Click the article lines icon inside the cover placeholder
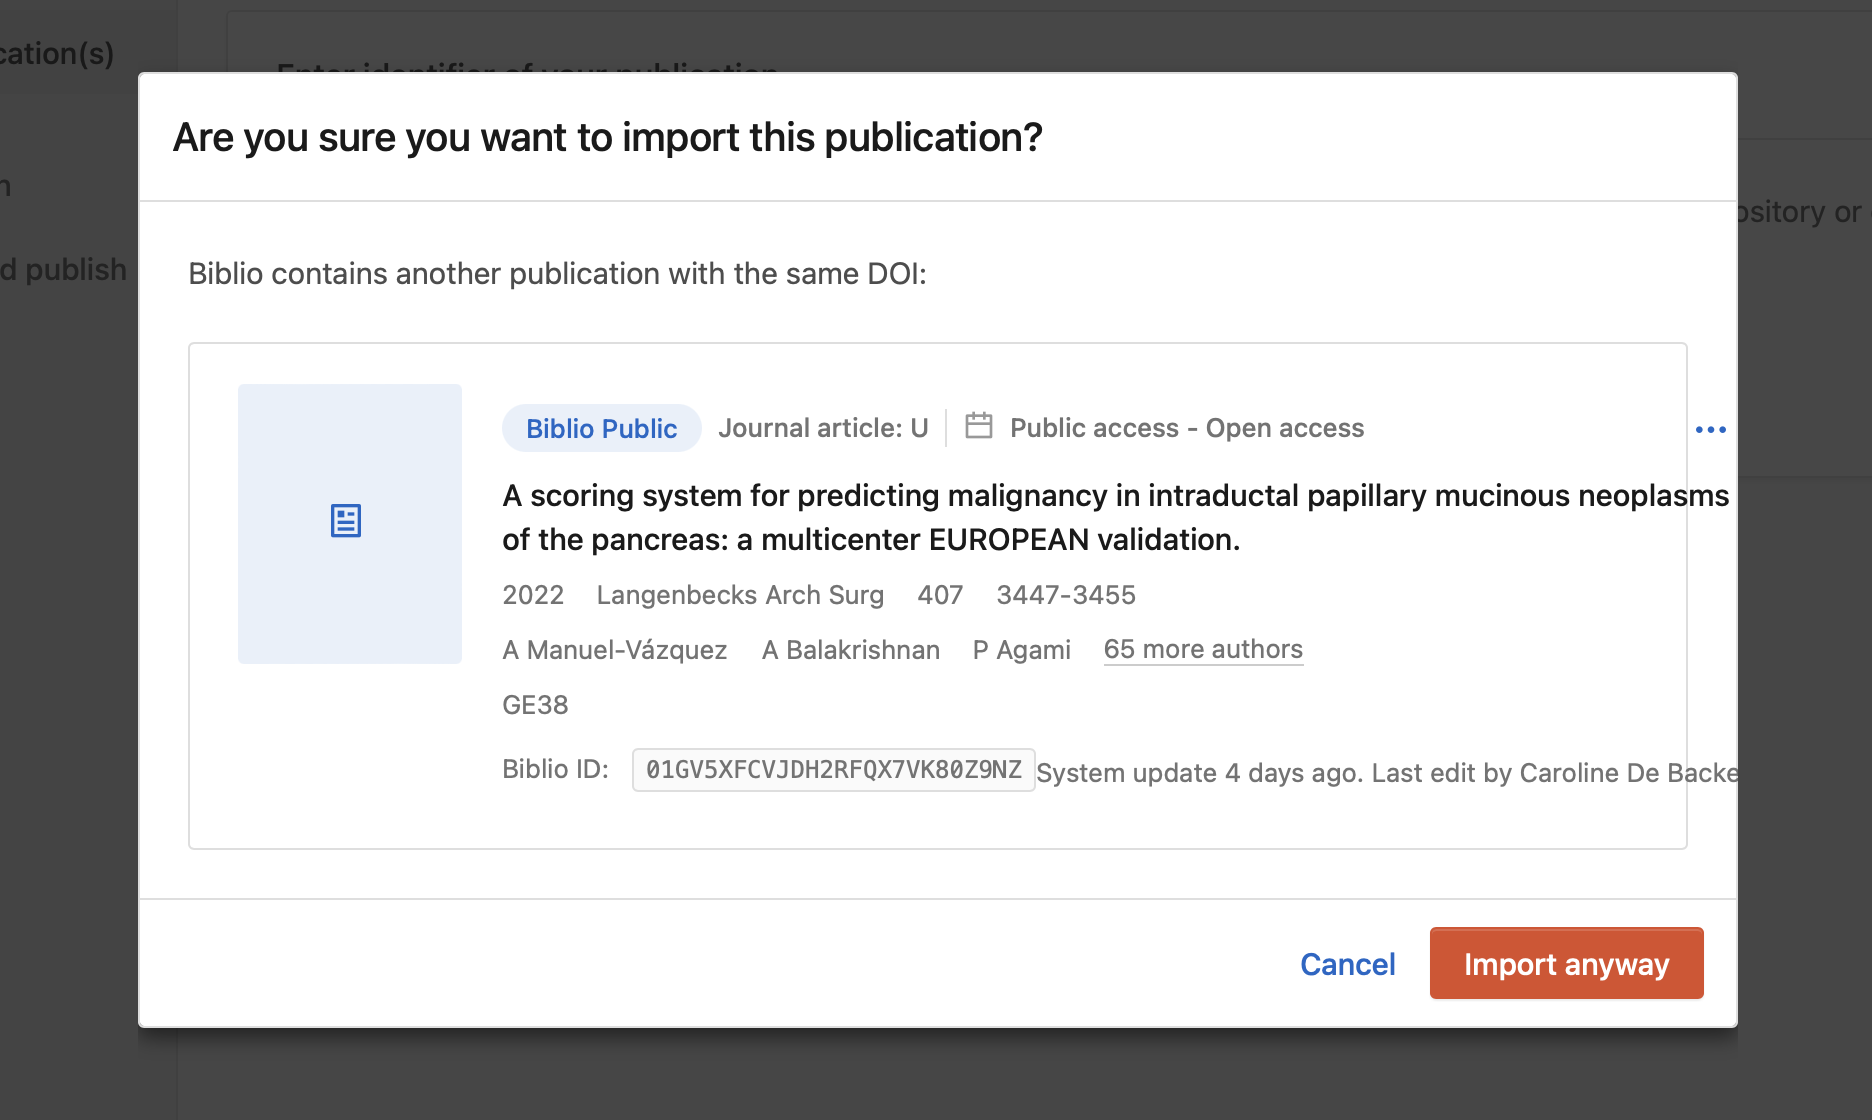The image size is (1872, 1120). (x=346, y=521)
